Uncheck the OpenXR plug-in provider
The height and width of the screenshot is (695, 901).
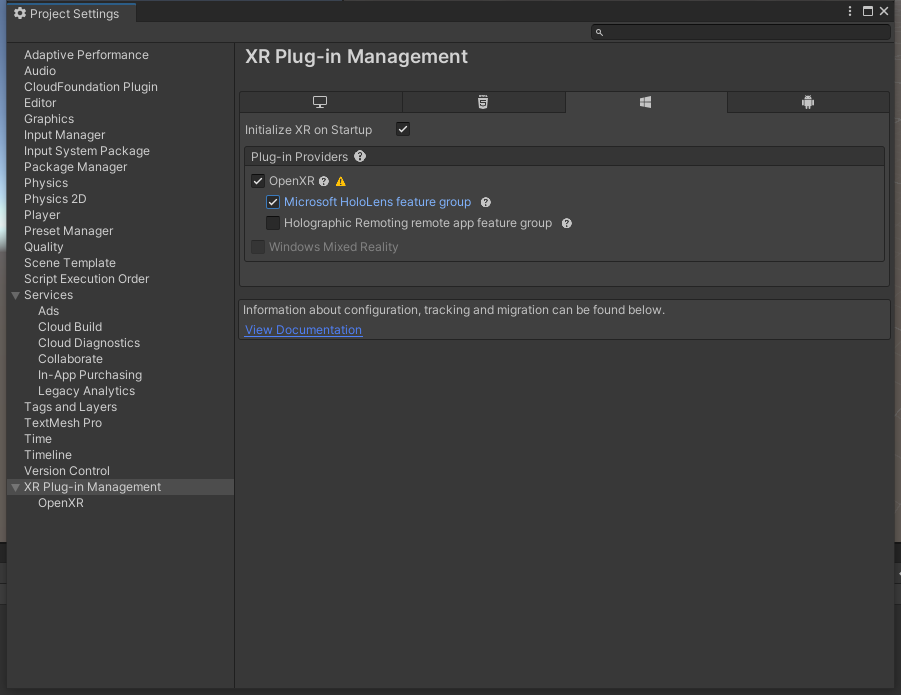[x=258, y=182]
